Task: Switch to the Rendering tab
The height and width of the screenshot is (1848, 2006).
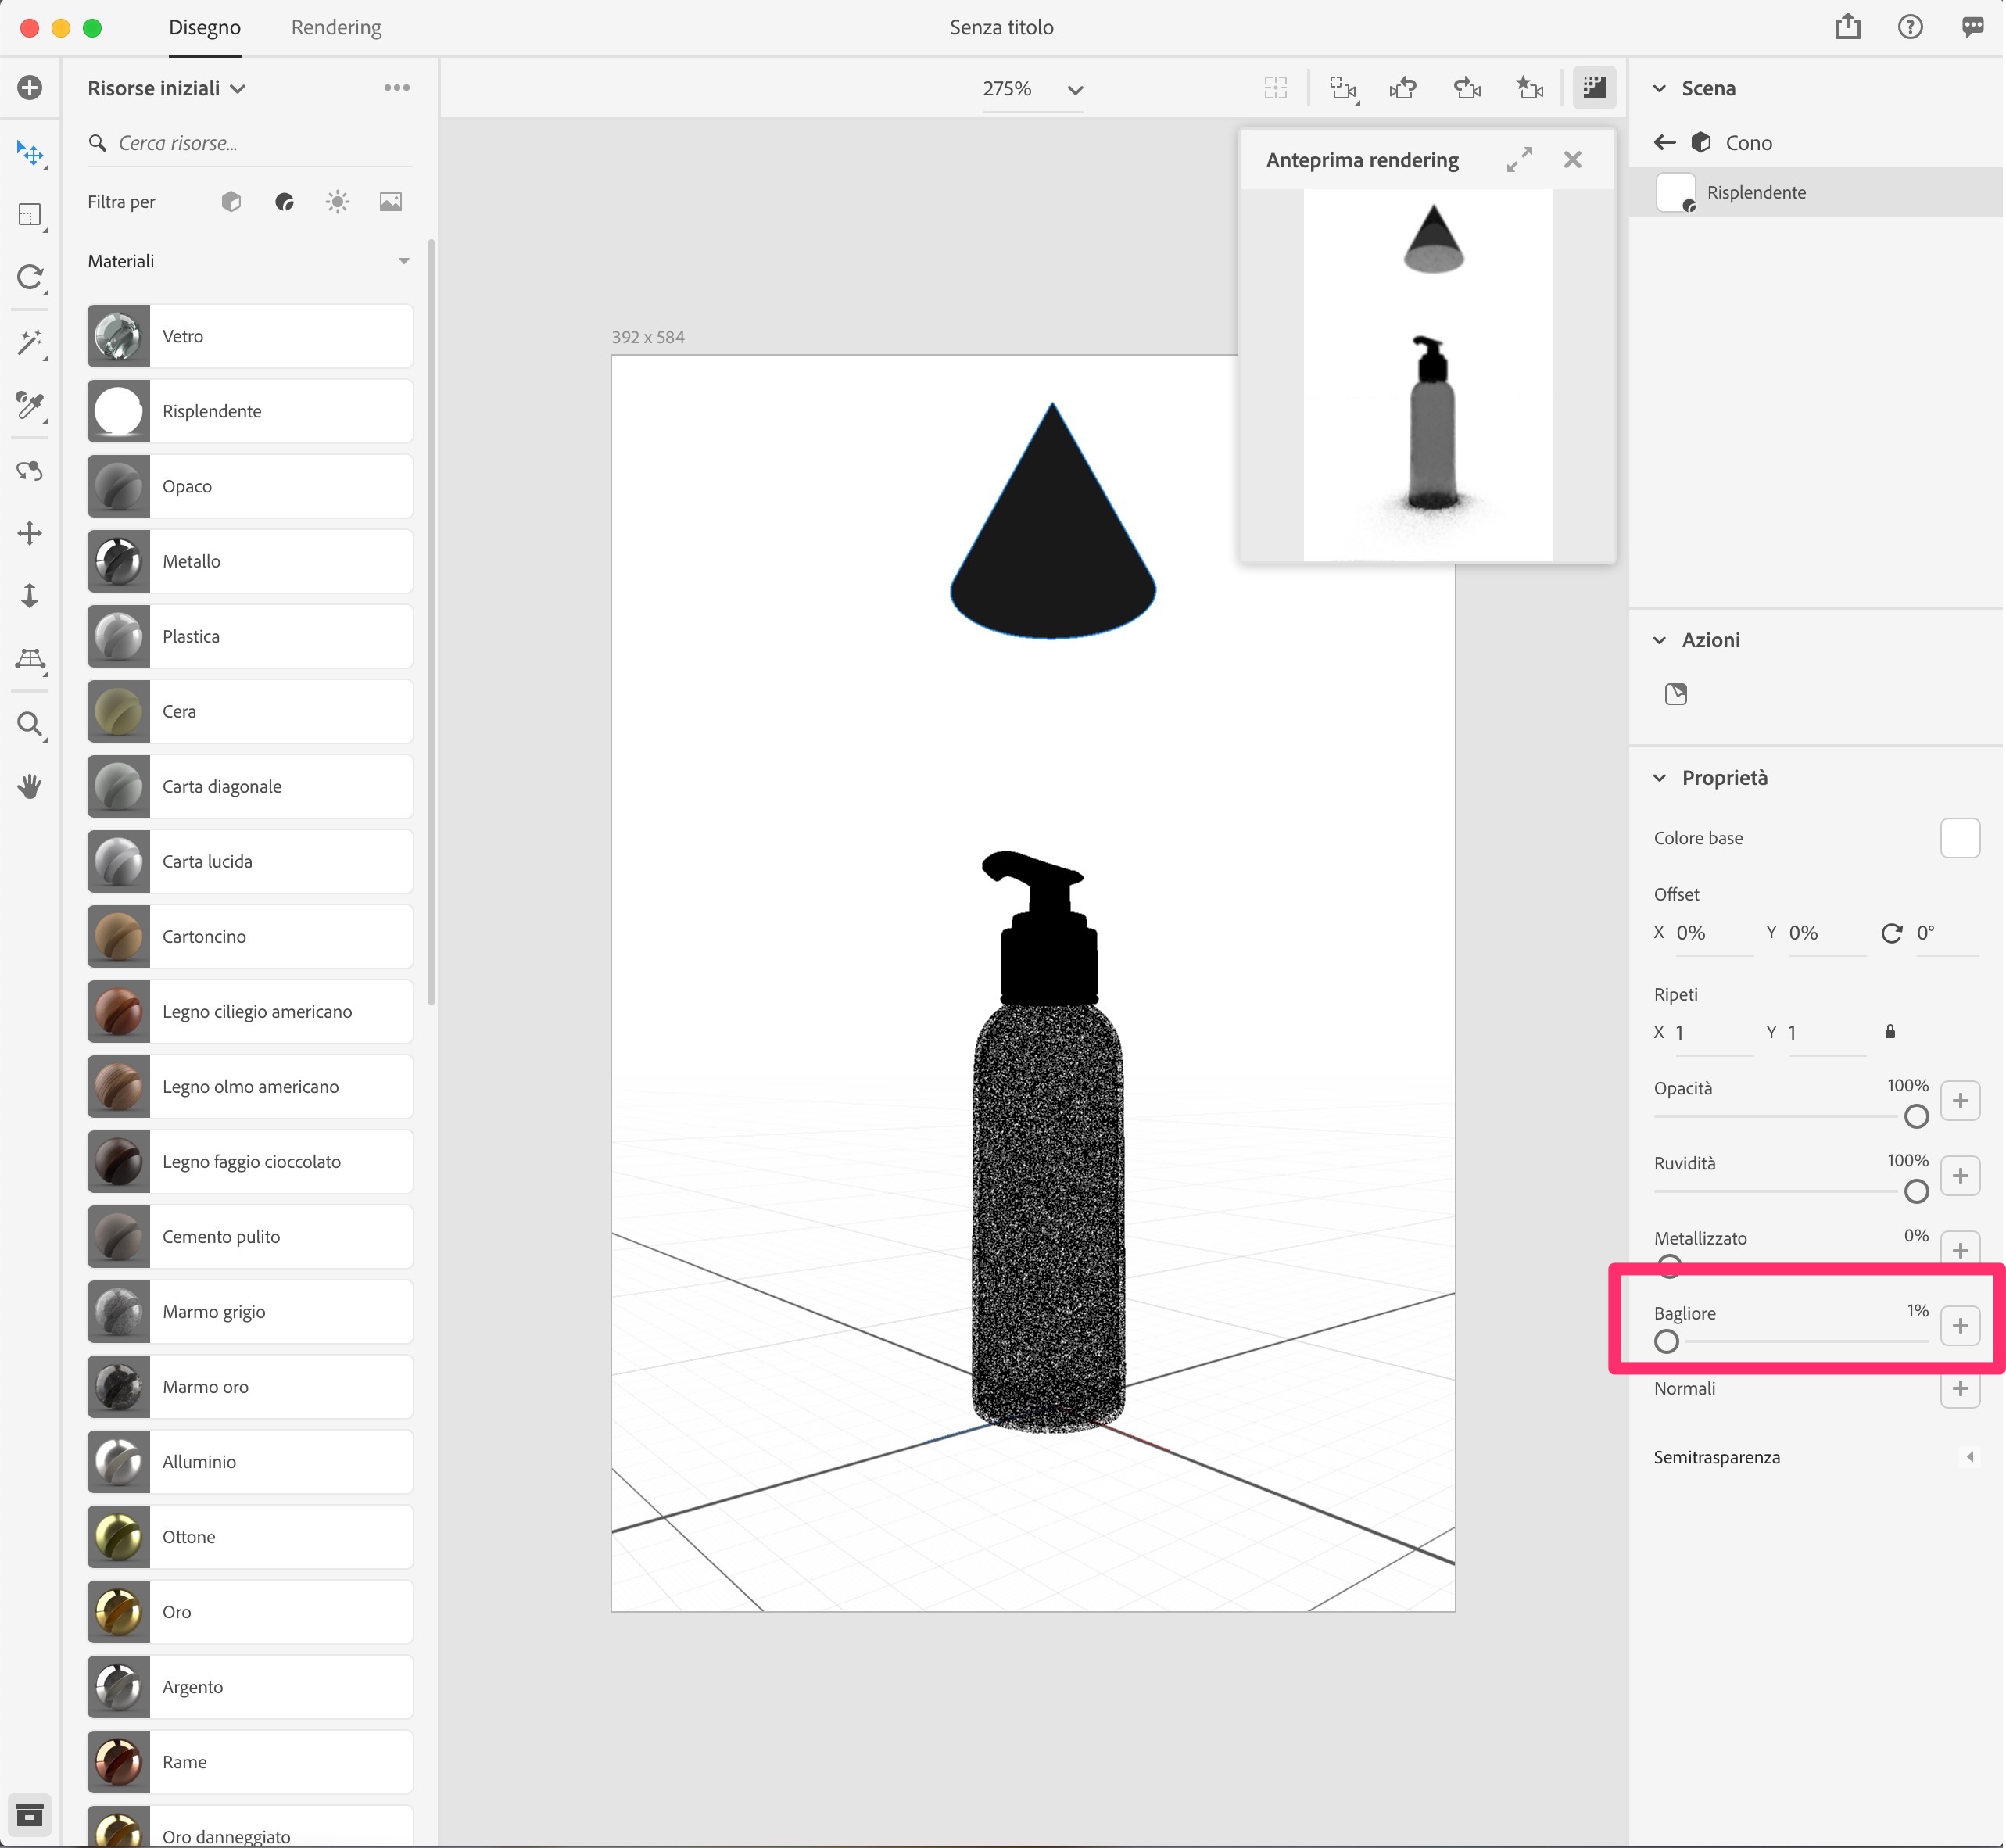Action: [336, 27]
